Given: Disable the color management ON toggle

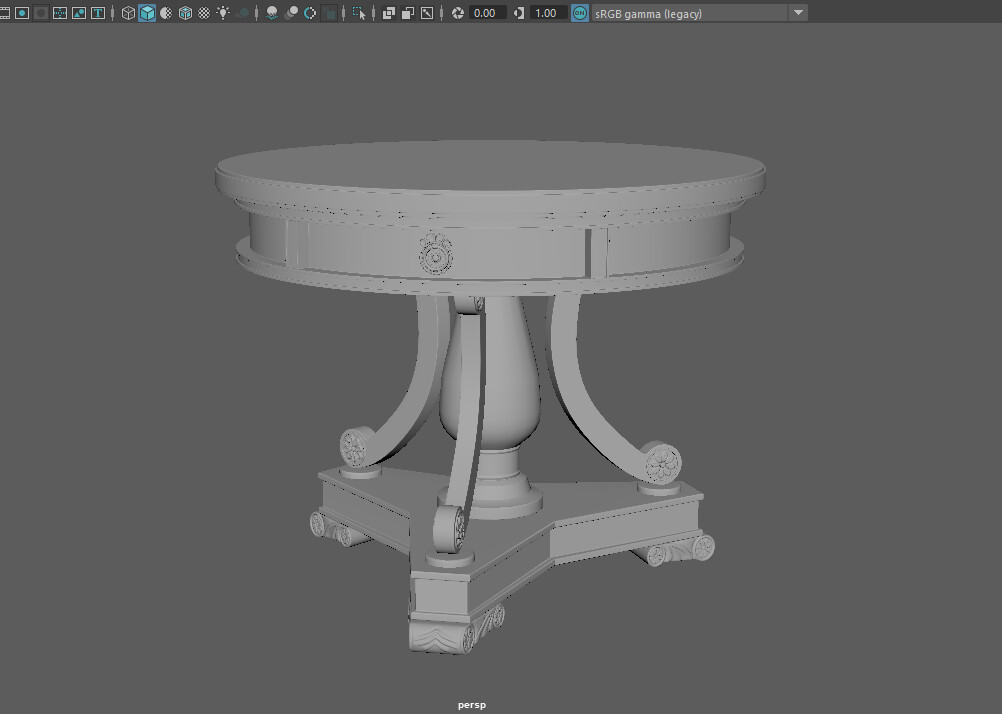Looking at the screenshot, I should coord(577,13).
